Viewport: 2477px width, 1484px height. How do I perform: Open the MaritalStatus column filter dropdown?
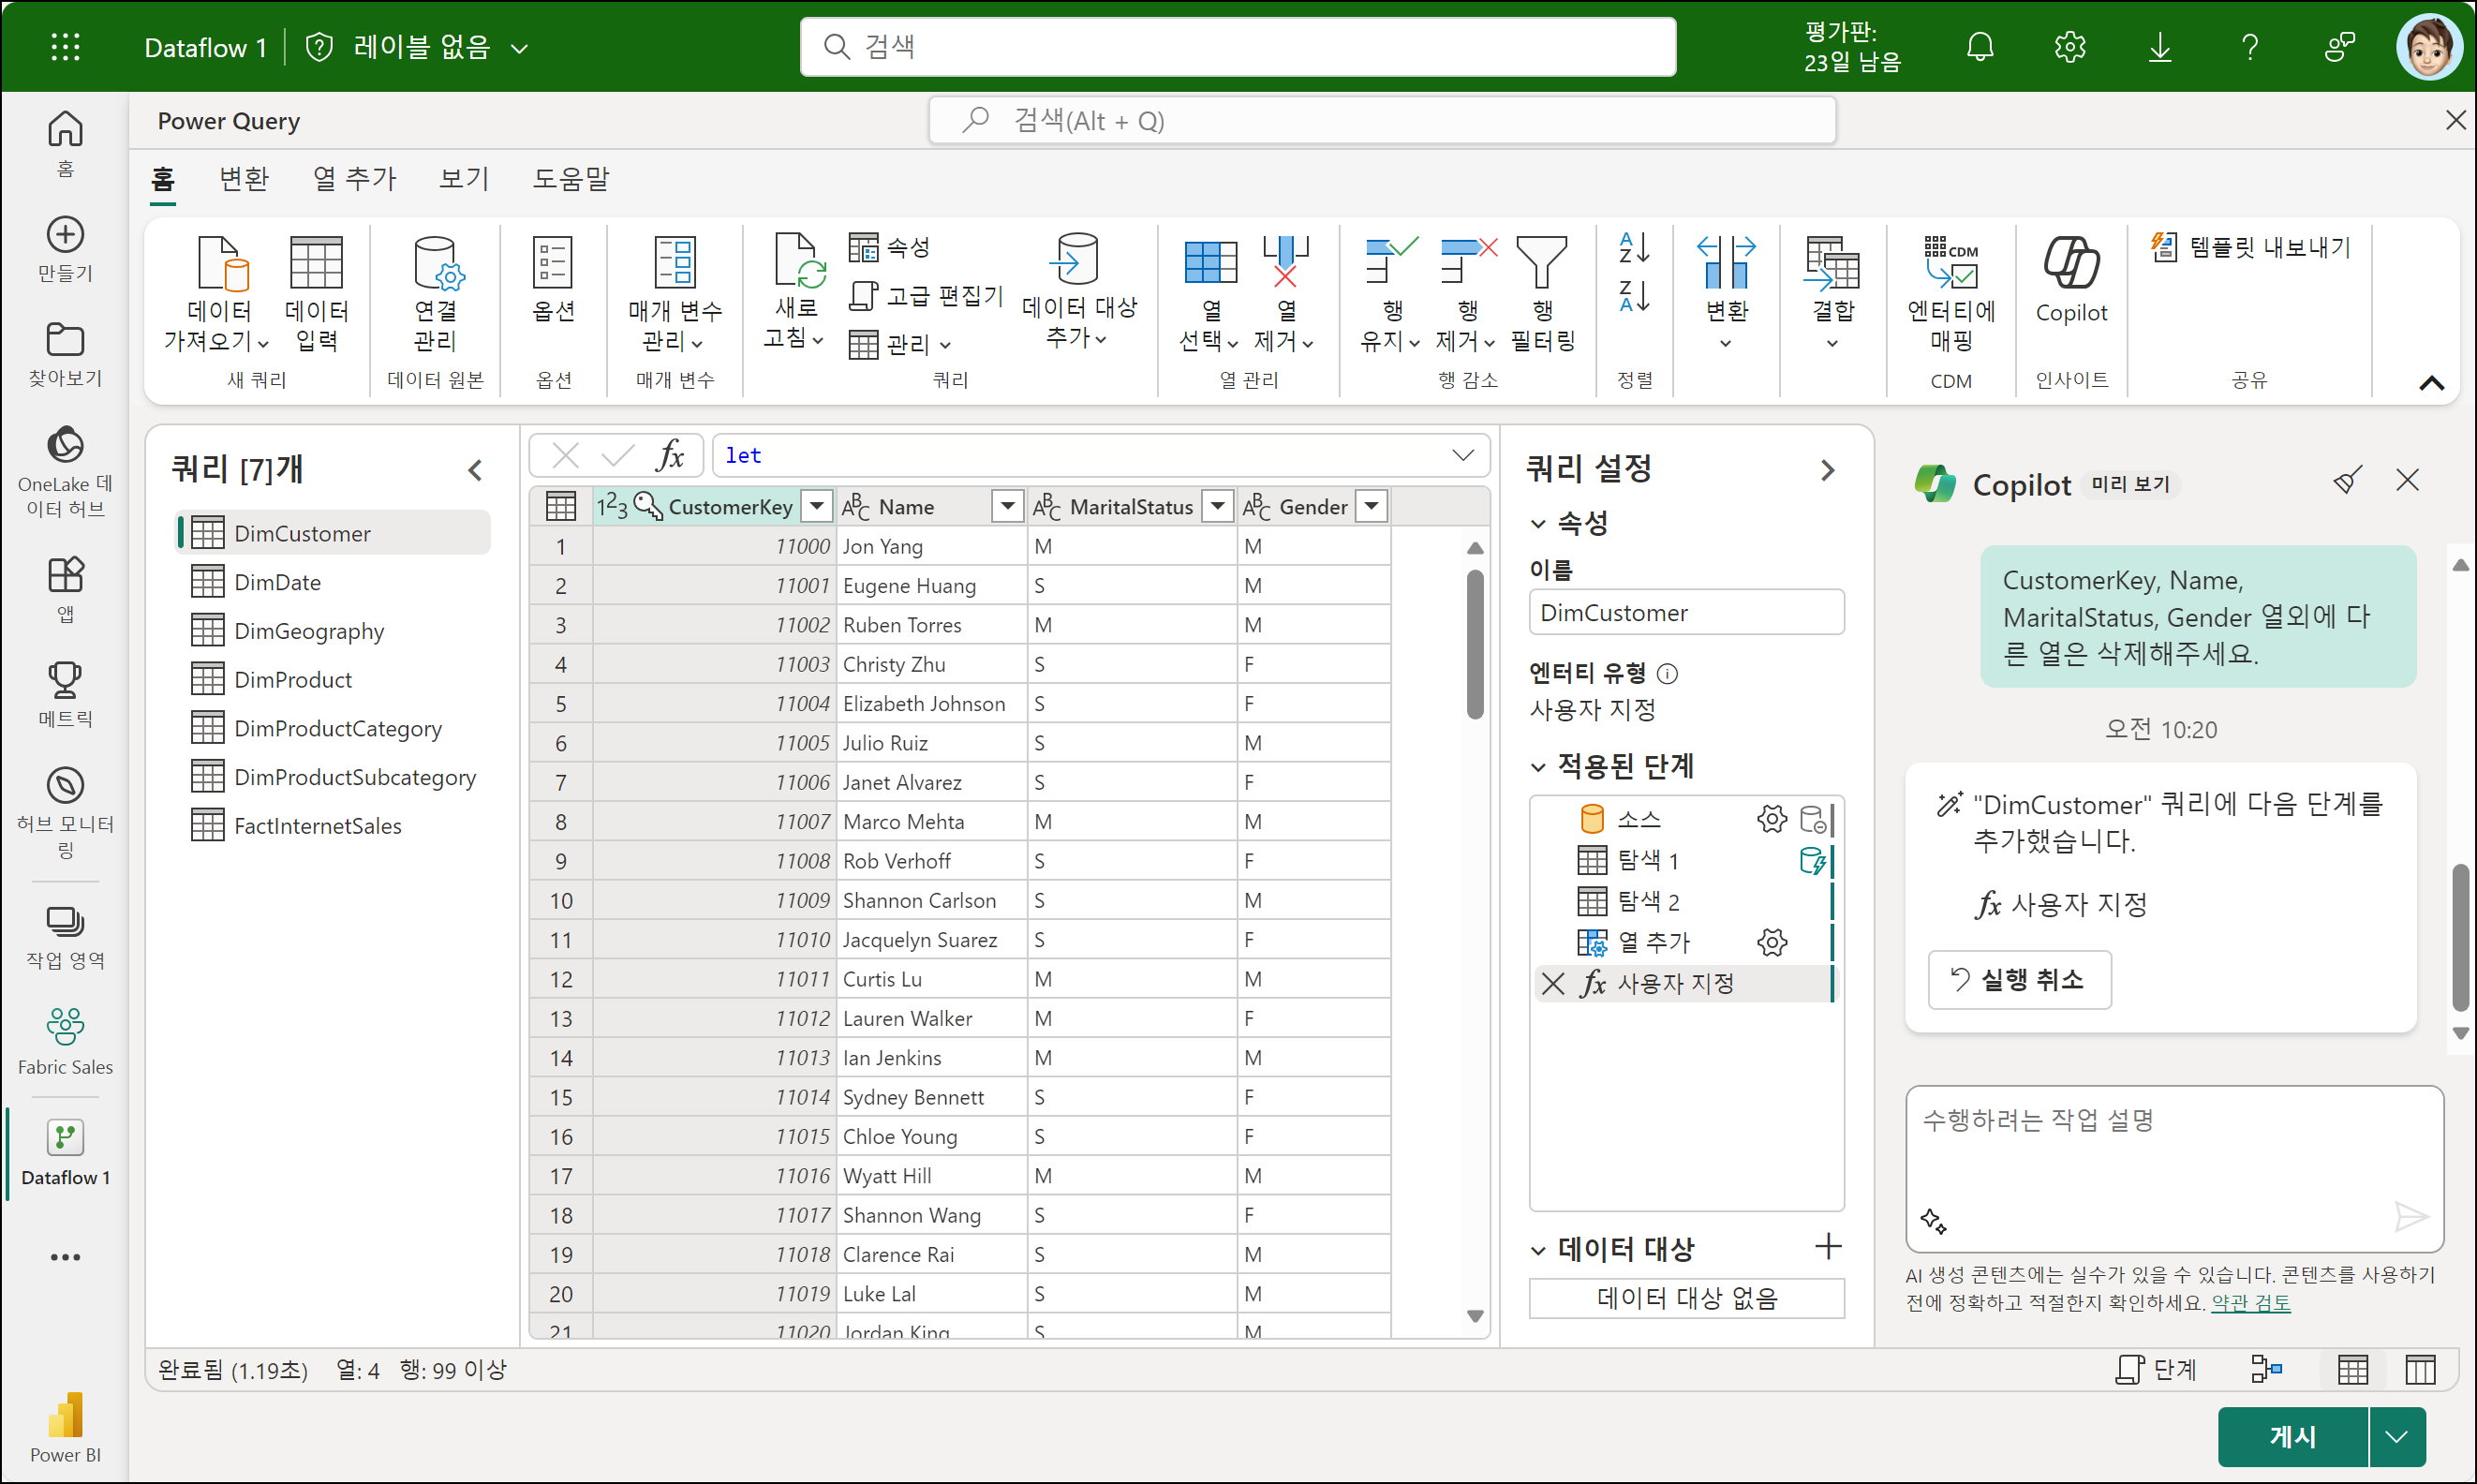1217,506
